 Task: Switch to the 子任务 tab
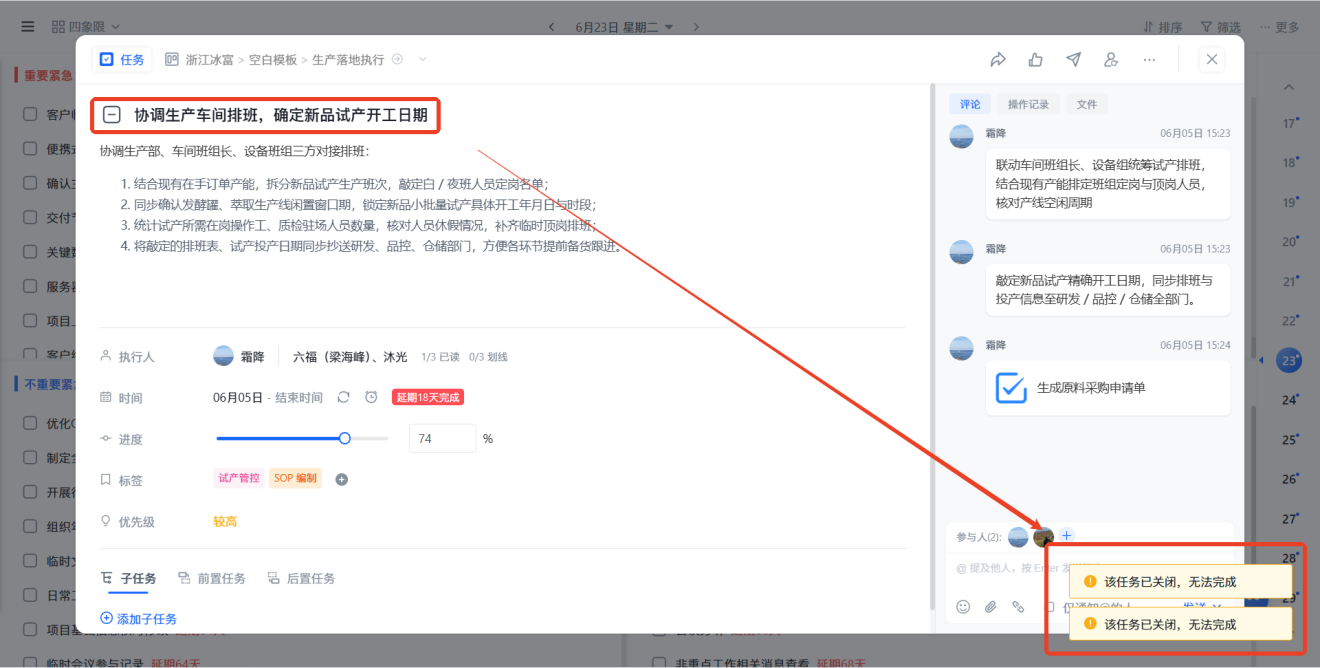[129, 578]
